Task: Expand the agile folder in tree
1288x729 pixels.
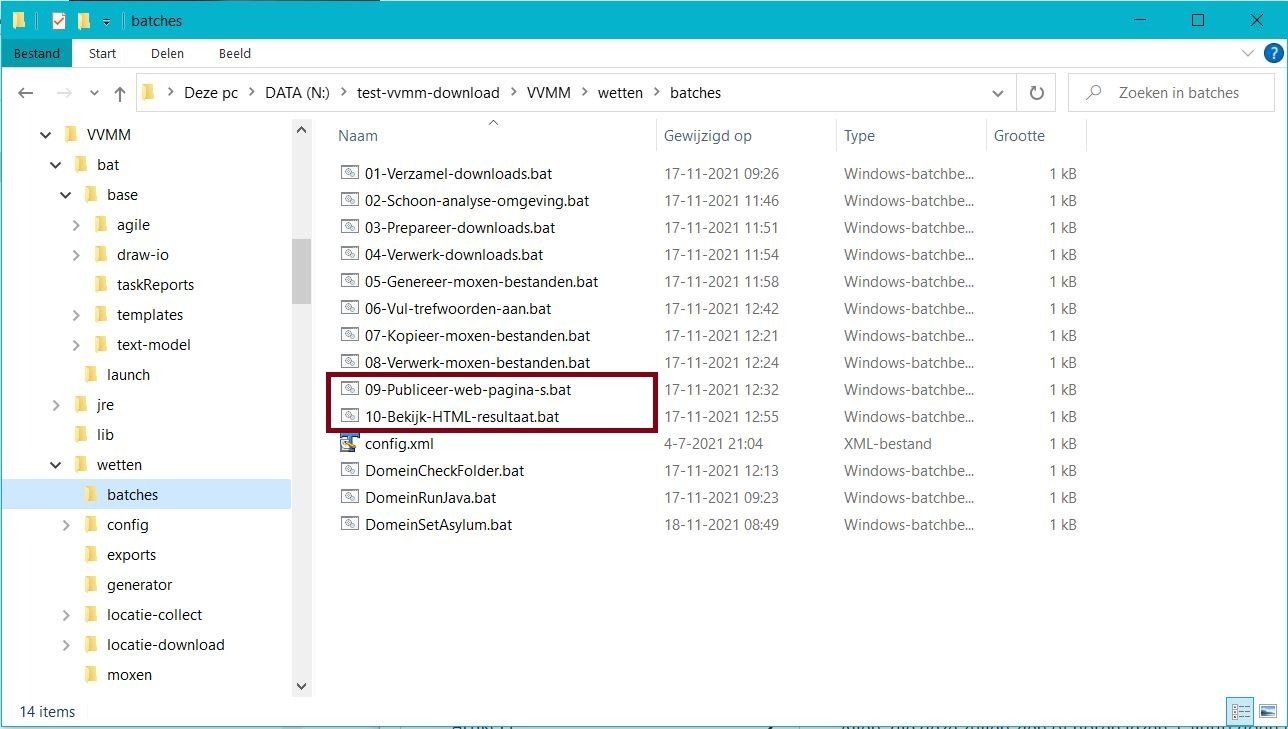Action: tap(76, 225)
